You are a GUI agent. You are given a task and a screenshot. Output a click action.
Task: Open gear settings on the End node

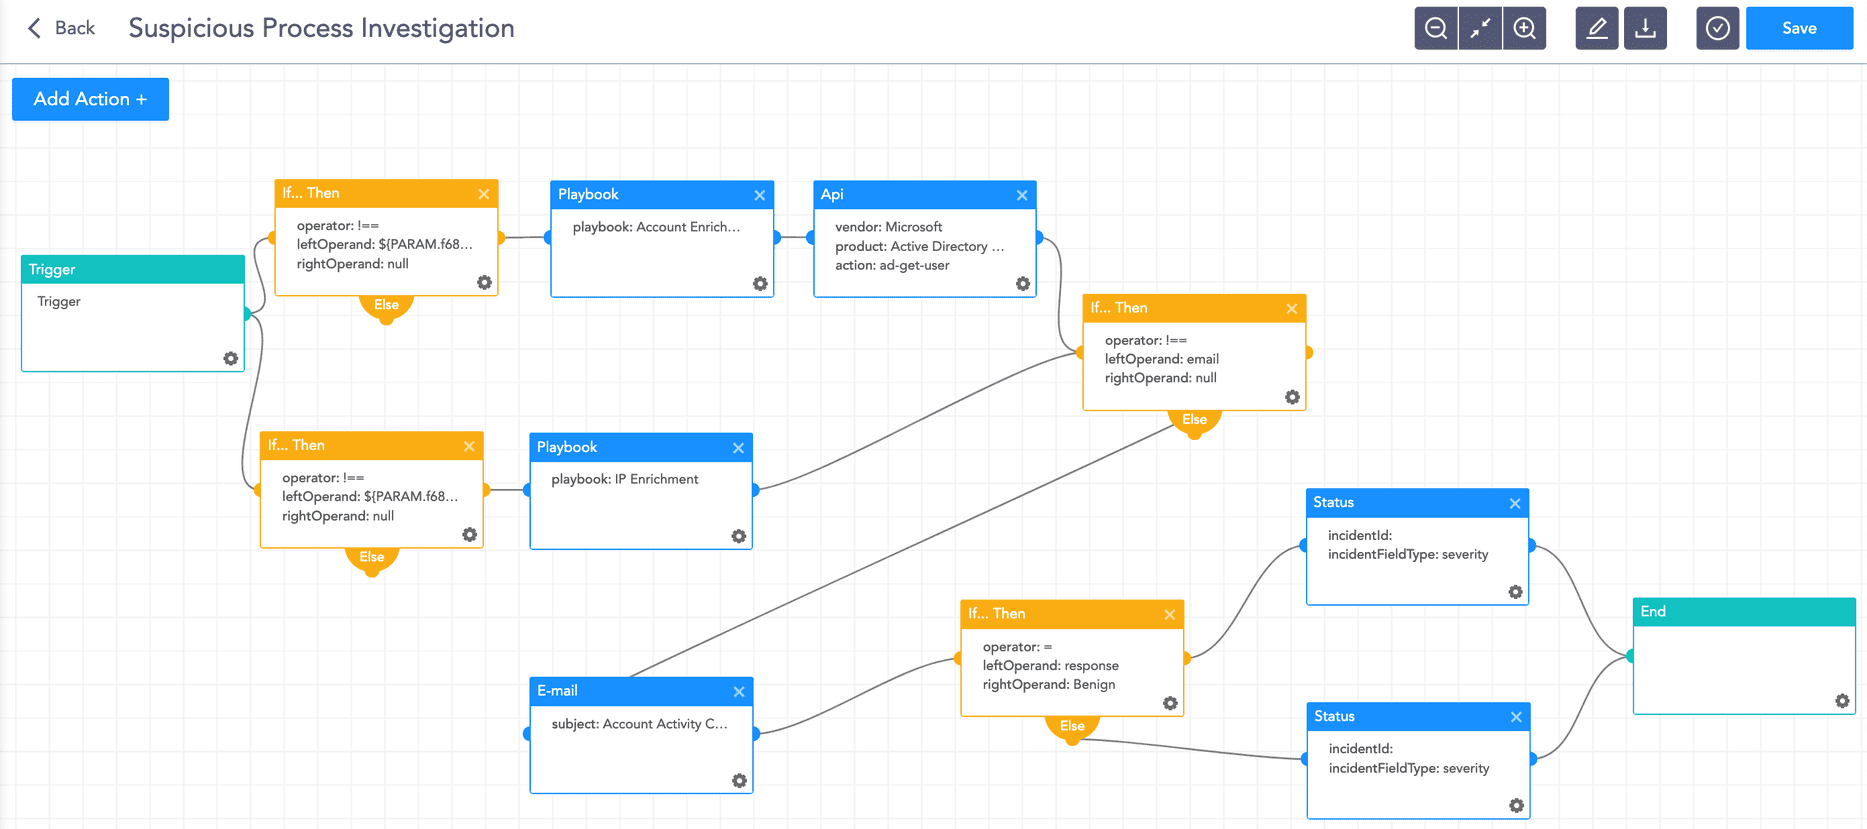1842,701
